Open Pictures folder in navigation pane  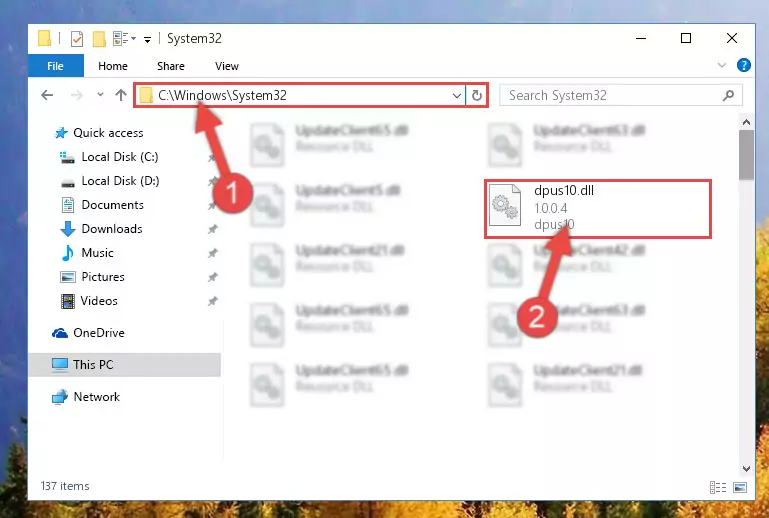pos(103,277)
